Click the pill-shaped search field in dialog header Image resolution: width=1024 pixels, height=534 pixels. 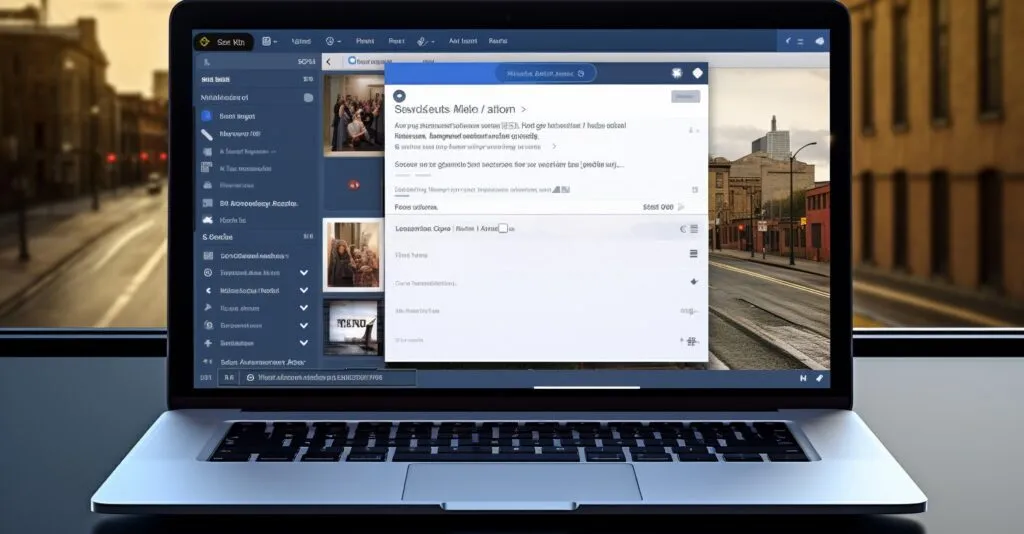(545, 73)
